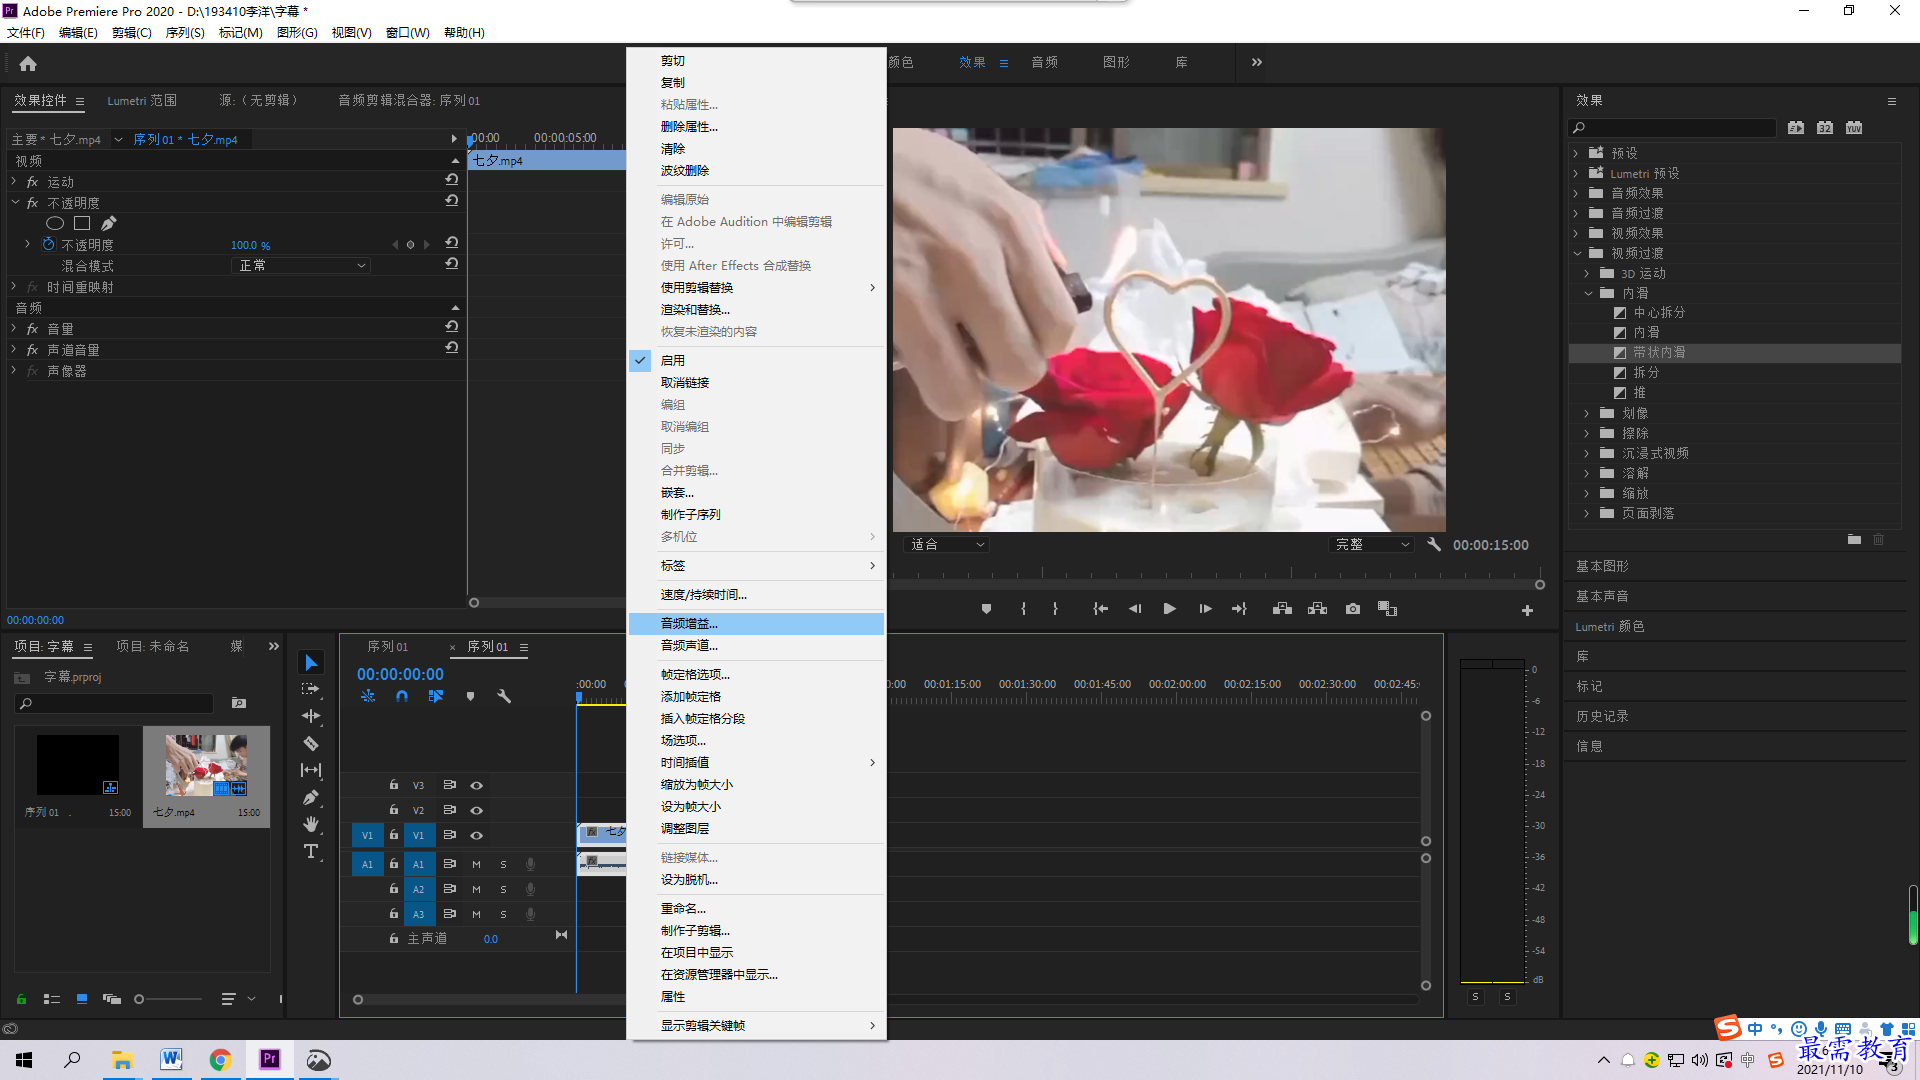Mute audio track A3
The width and height of the screenshot is (1920, 1080).
pos(476,914)
